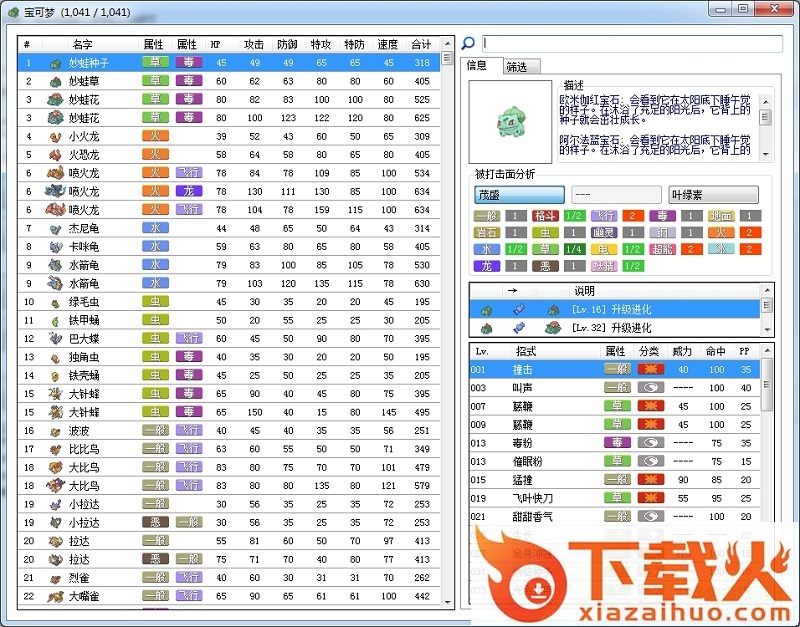
Task: Click the 飞行 type badge in the 巴大蝶 row
Action: (x=189, y=338)
